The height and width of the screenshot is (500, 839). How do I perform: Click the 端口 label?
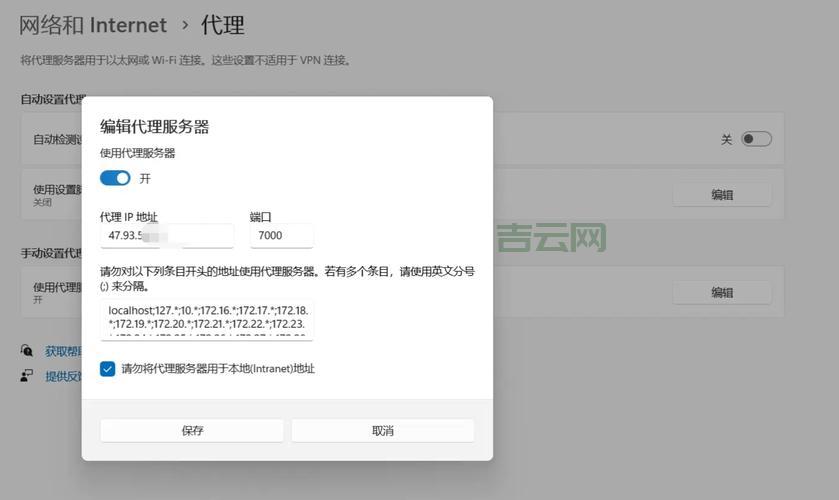point(261,217)
